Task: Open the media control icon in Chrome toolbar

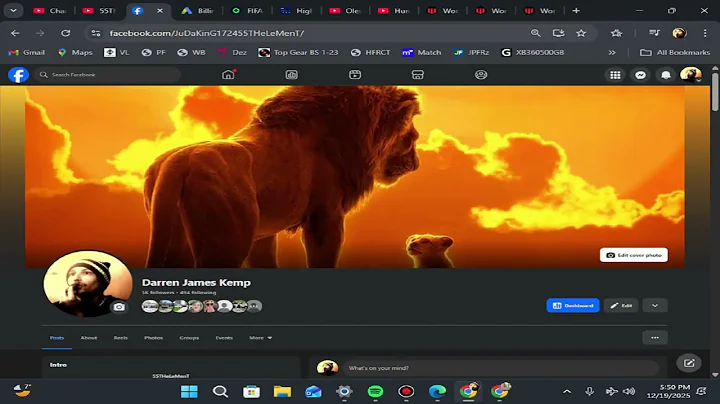Action: [x=654, y=33]
